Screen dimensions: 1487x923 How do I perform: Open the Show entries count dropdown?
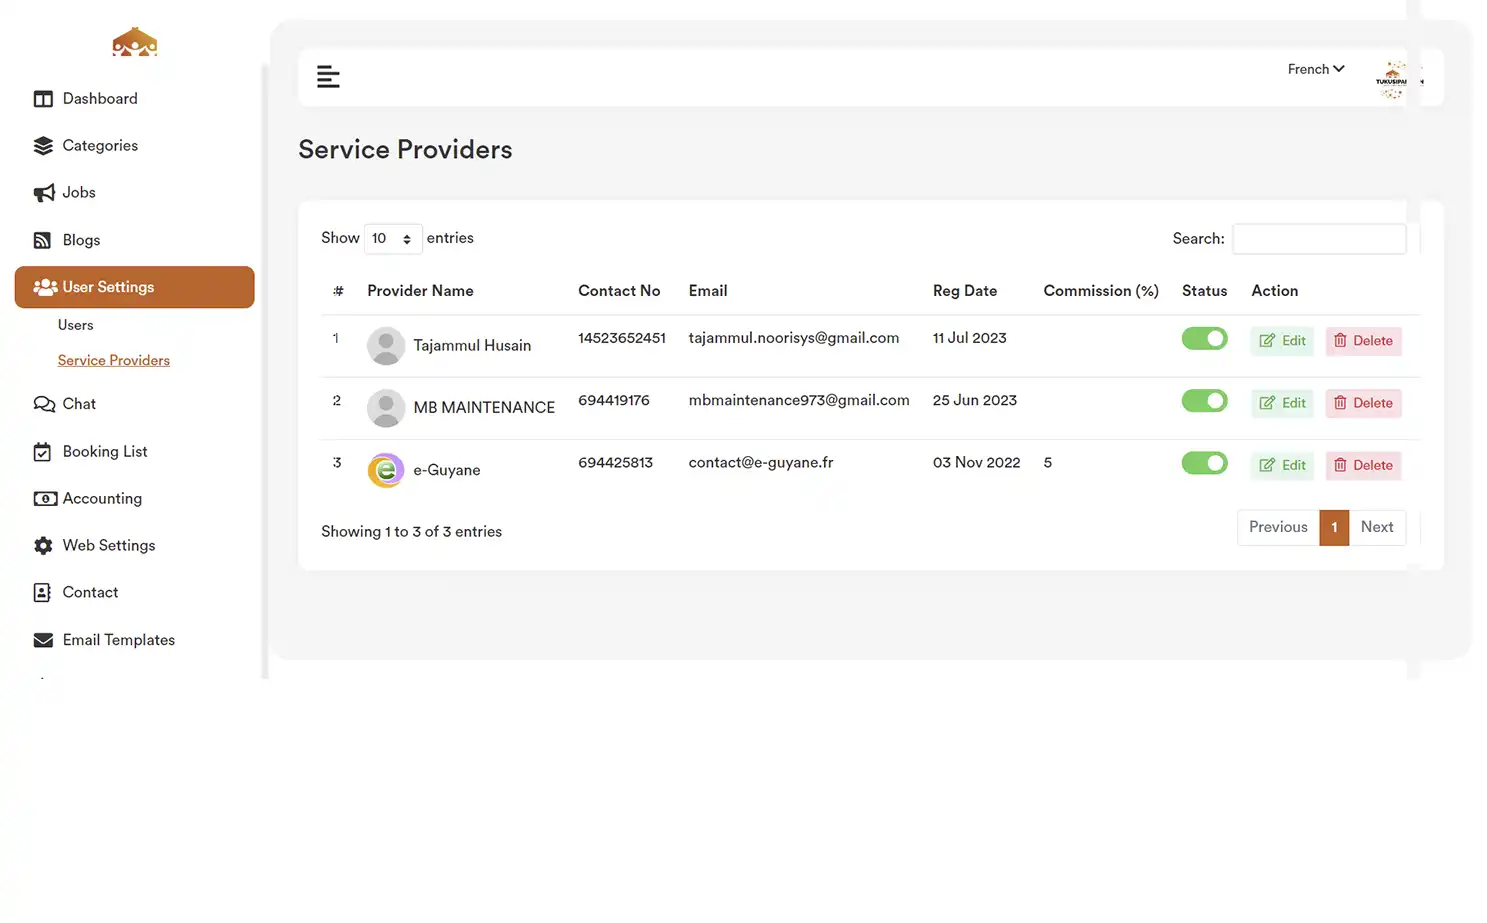click(392, 238)
